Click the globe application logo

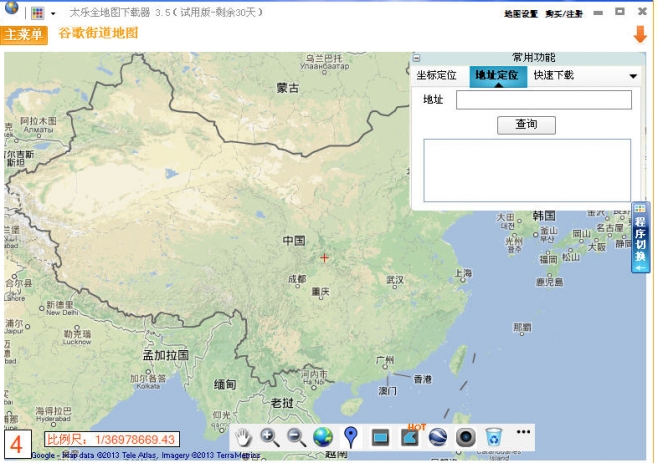(x=12, y=8)
